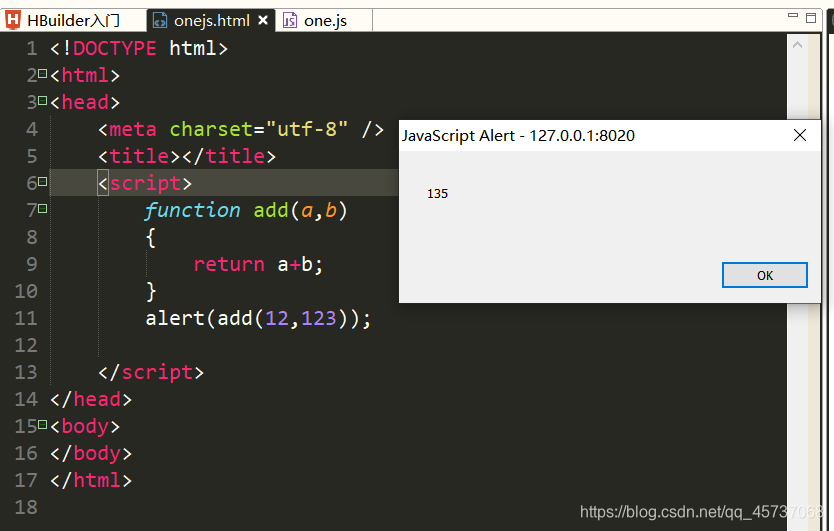834x531 pixels.
Task: Switch to the HBuilder入门 tab
Action: 73,21
